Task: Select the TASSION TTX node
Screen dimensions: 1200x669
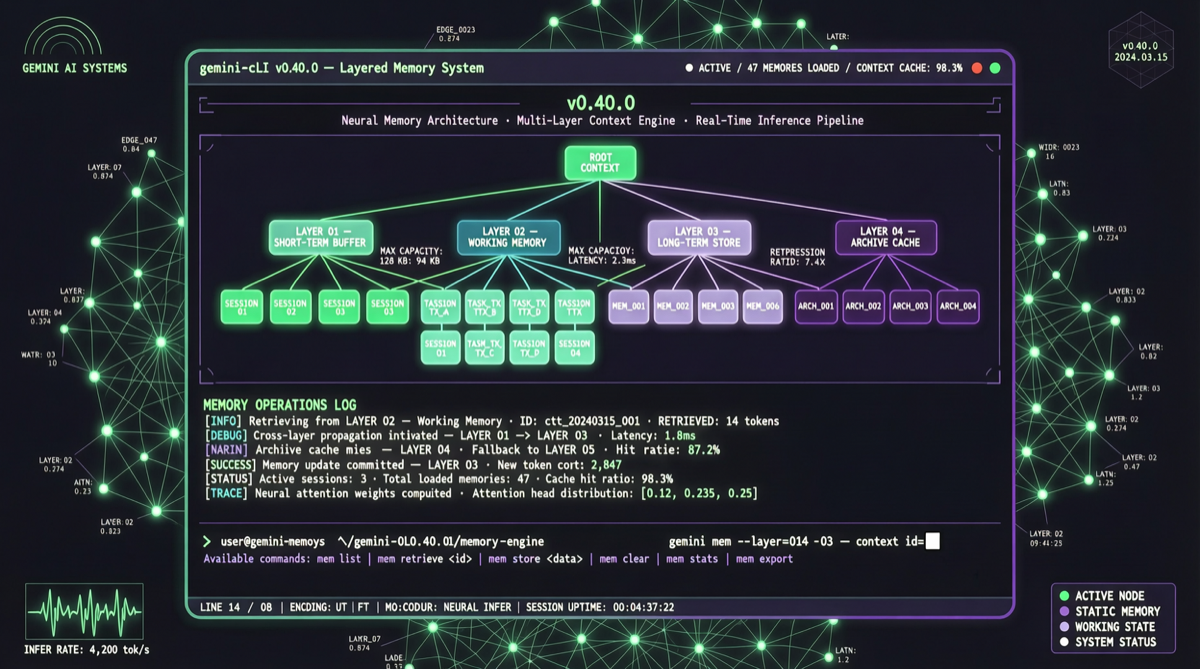Action: (x=574, y=307)
